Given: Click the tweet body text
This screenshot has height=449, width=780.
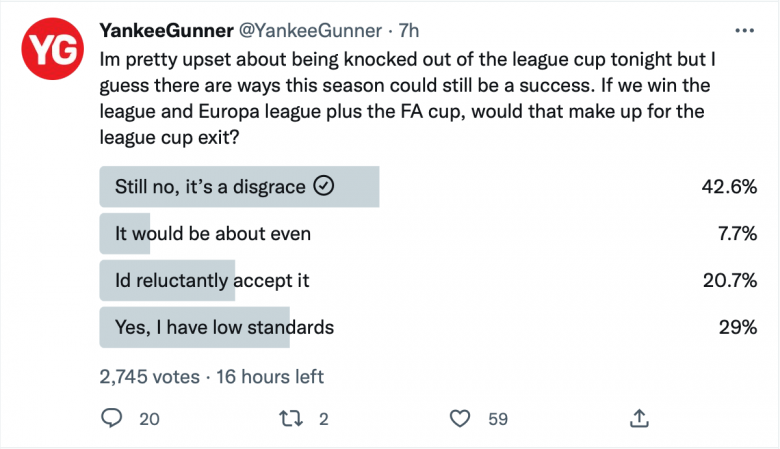Looking at the screenshot, I should 407,98.
